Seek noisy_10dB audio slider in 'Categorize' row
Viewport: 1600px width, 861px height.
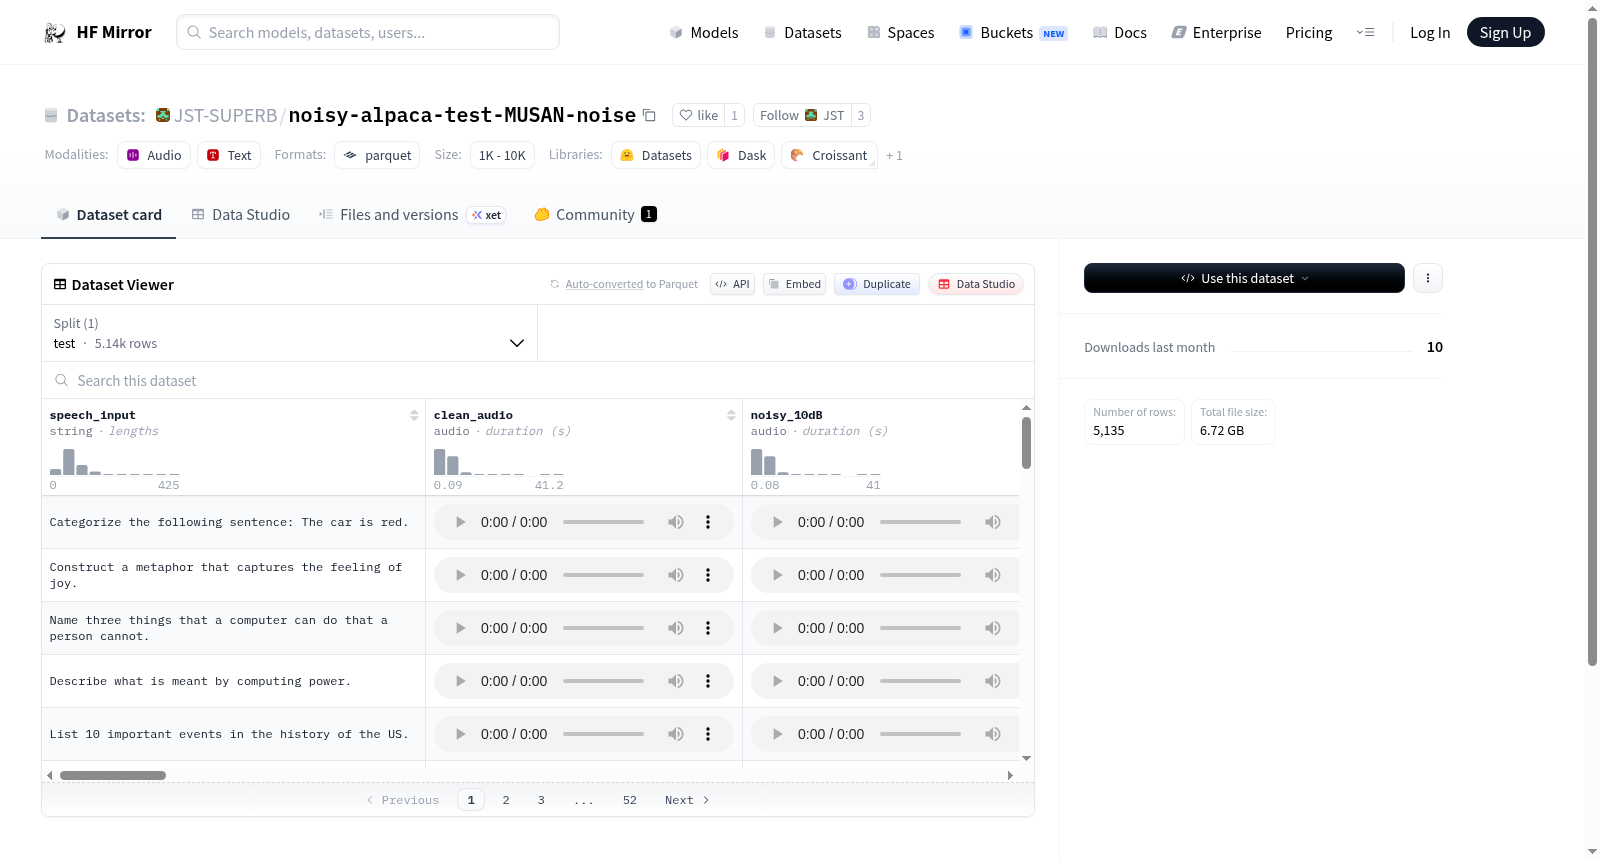point(920,522)
